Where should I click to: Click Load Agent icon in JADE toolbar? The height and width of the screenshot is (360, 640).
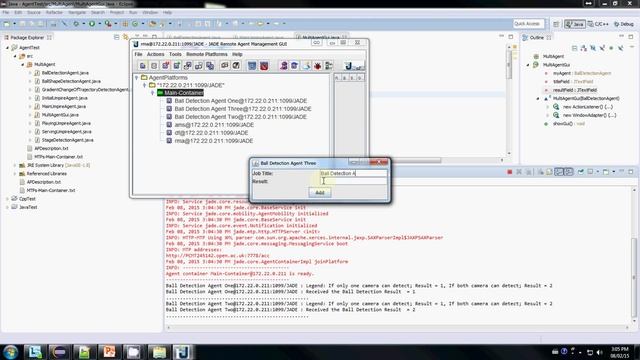[x=224, y=66]
